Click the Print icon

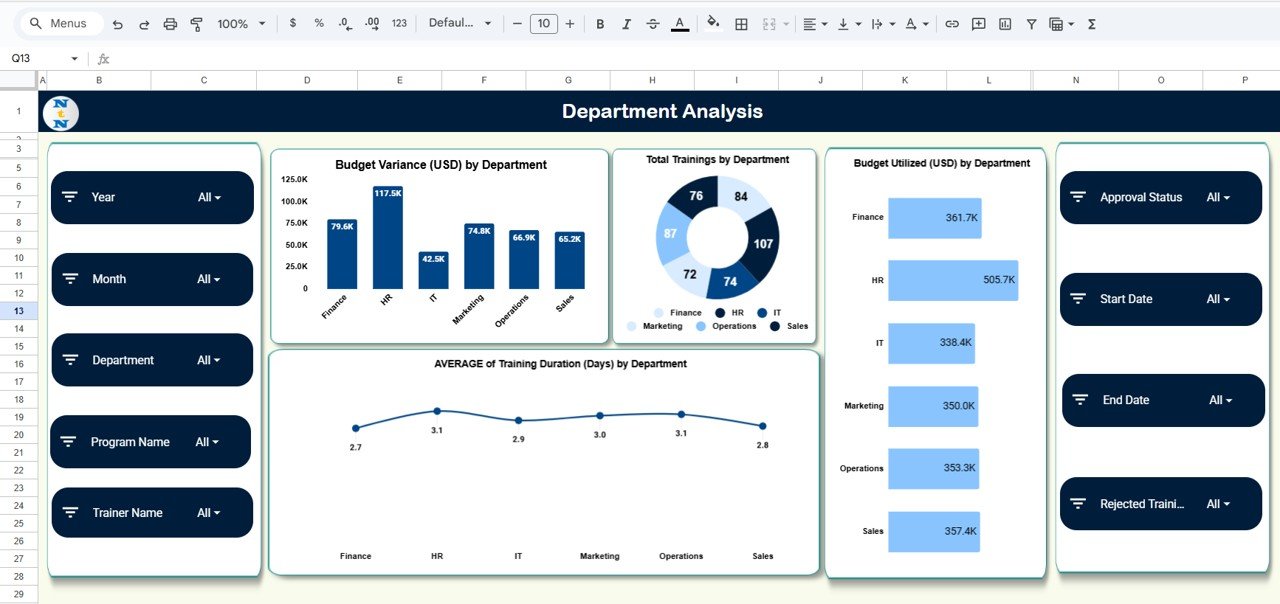pos(168,23)
